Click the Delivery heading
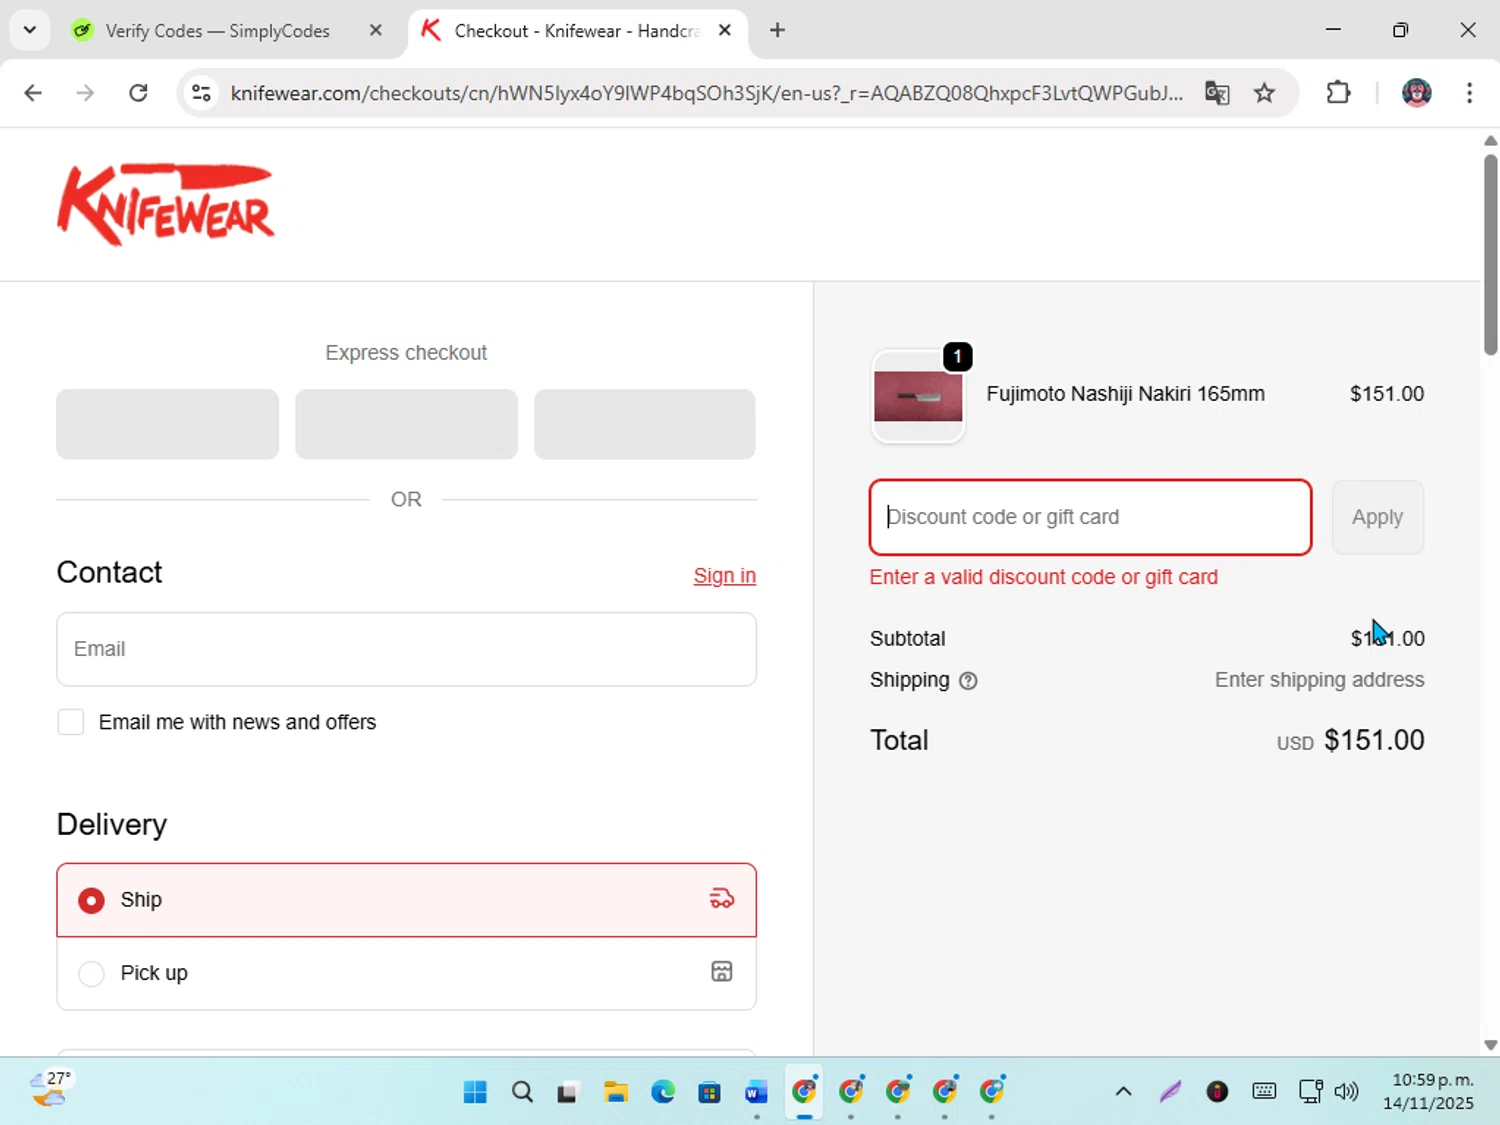Image resolution: width=1500 pixels, height=1125 pixels. click(112, 824)
